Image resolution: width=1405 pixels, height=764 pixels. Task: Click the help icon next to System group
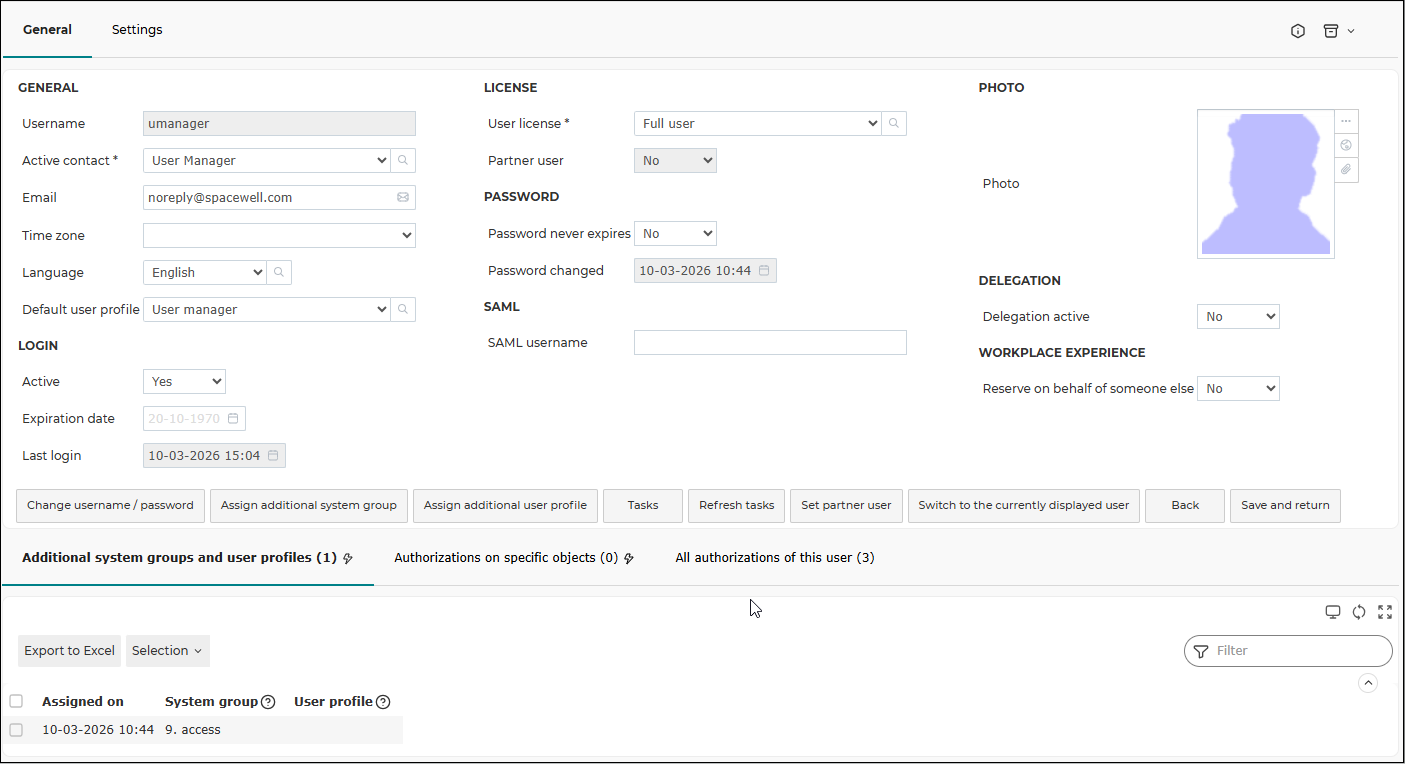268,702
